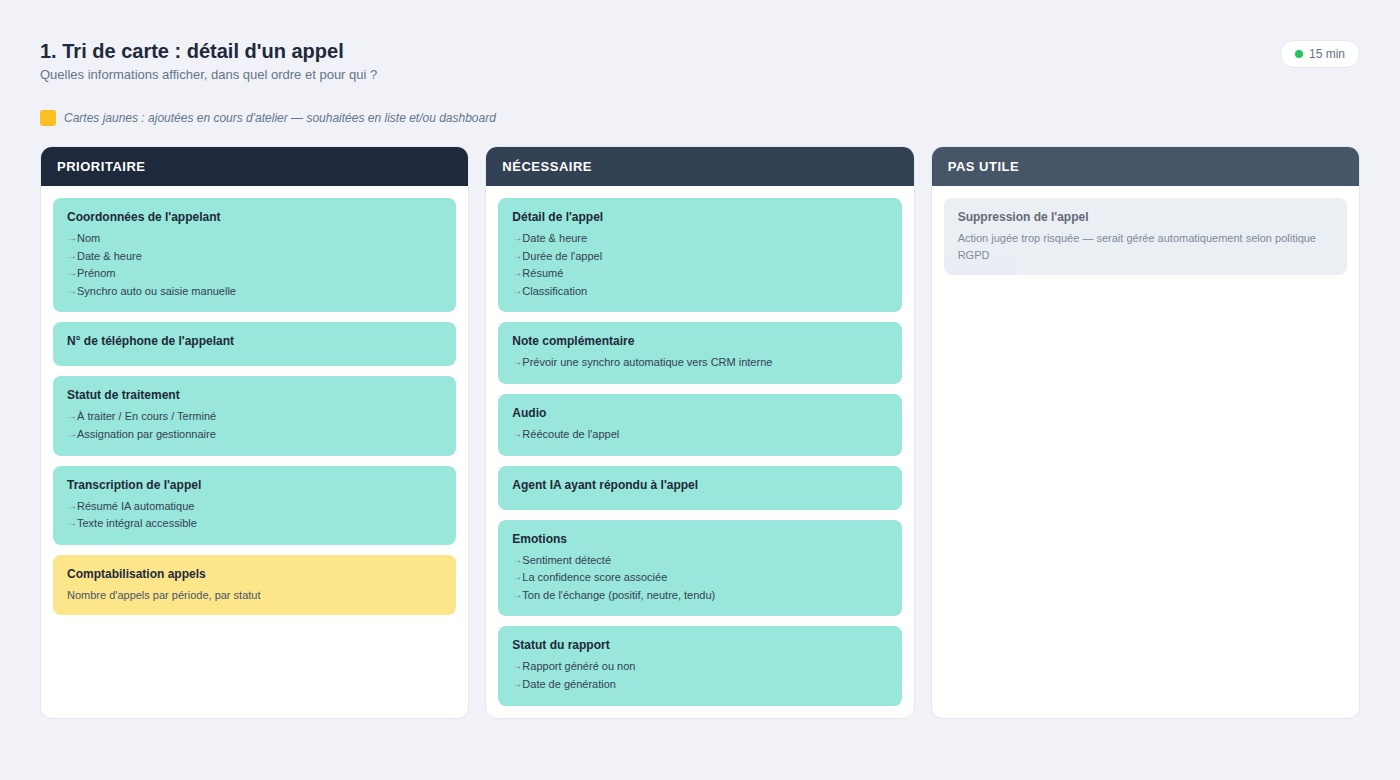Select the Transcription de l'appel card
The height and width of the screenshot is (780, 1400).
[254, 505]
